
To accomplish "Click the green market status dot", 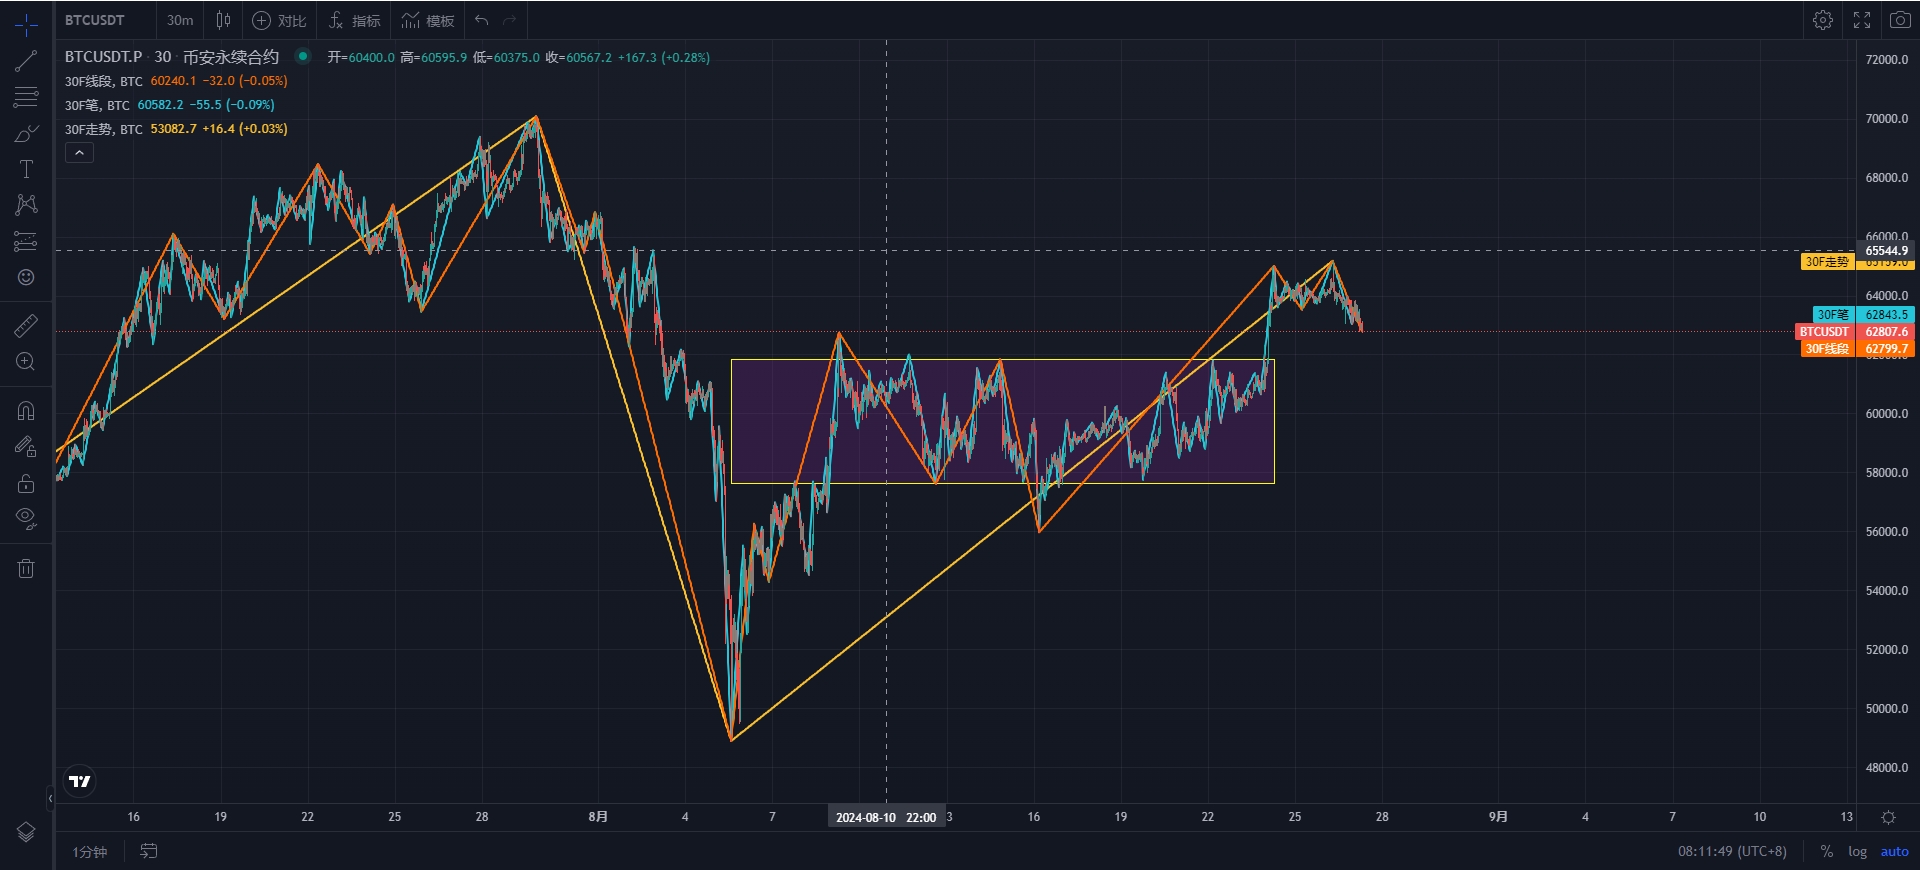I will click(302, 57).
